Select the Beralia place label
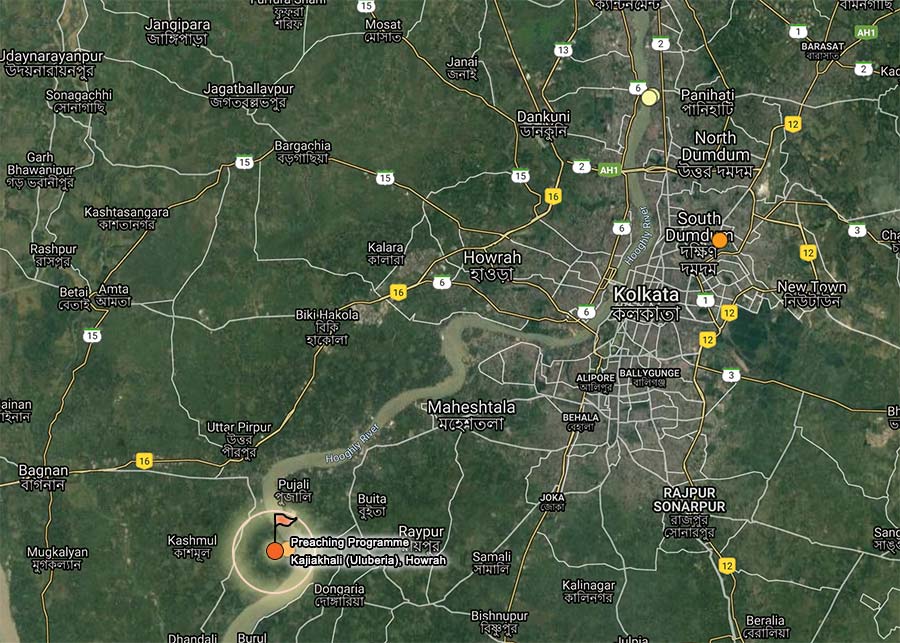This screenshot has height=643, width=900. point(765,627)
